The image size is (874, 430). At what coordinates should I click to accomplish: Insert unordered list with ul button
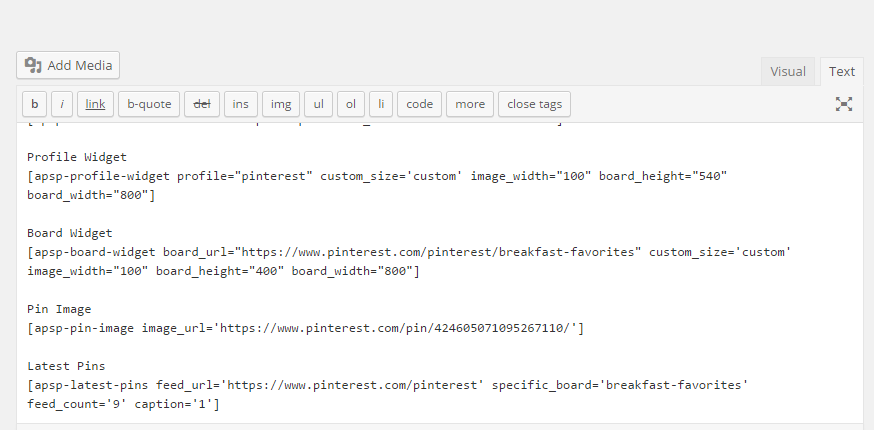(318, 104)
